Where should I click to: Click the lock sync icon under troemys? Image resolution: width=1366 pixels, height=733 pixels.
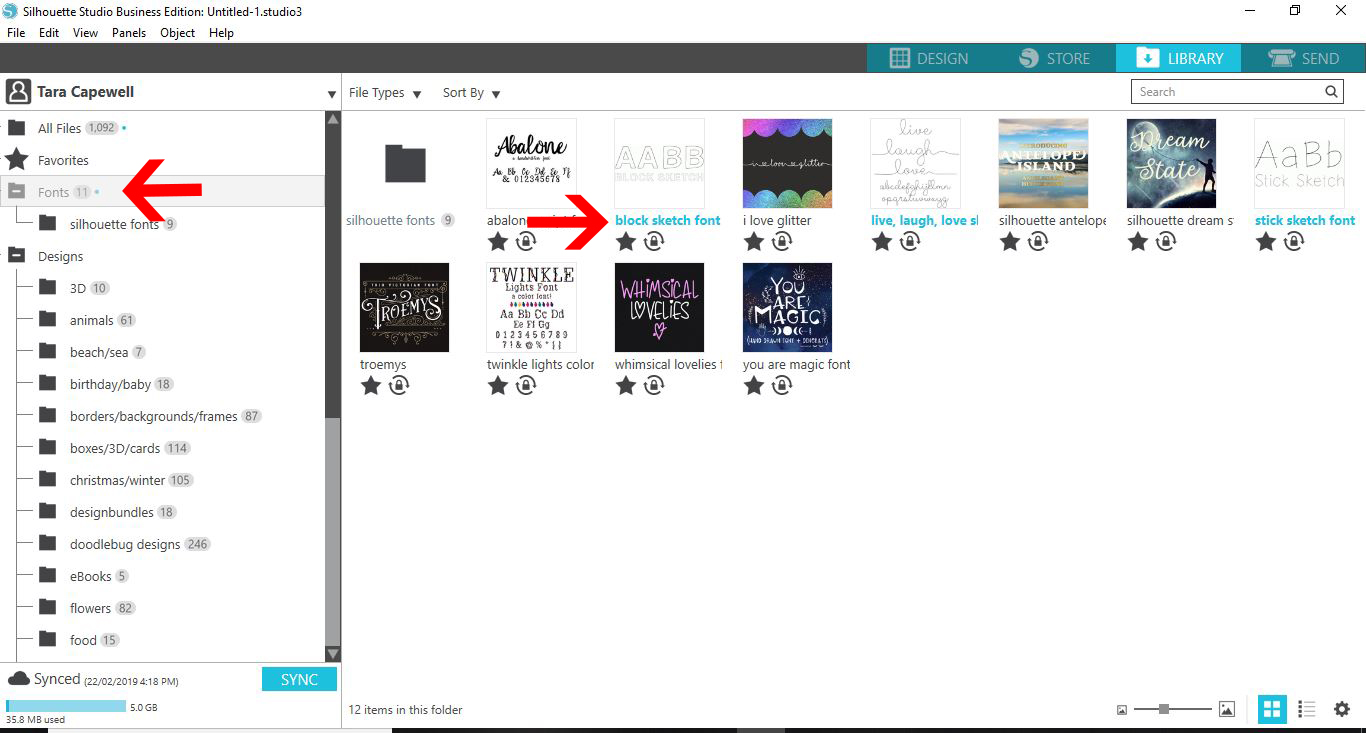coord(398,385)
